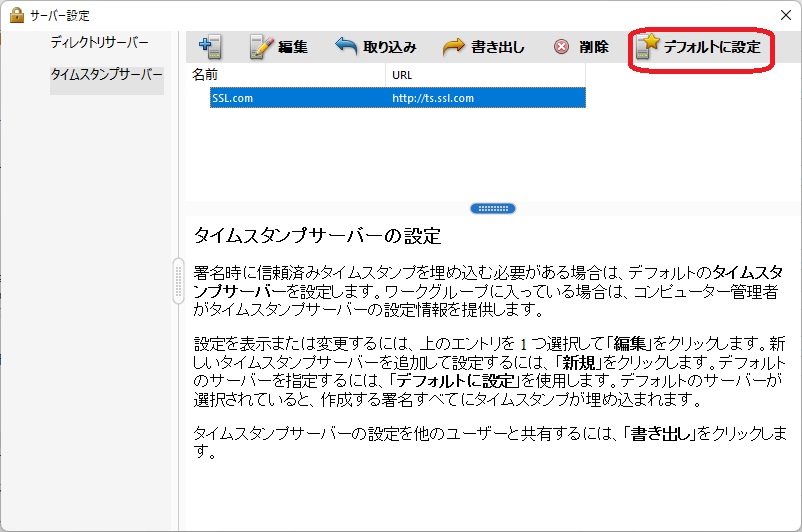The height and width of the screenshot is (532, 802).
Task: Open the ディレクトリサーバー category
Action: [x=99, y=43]
